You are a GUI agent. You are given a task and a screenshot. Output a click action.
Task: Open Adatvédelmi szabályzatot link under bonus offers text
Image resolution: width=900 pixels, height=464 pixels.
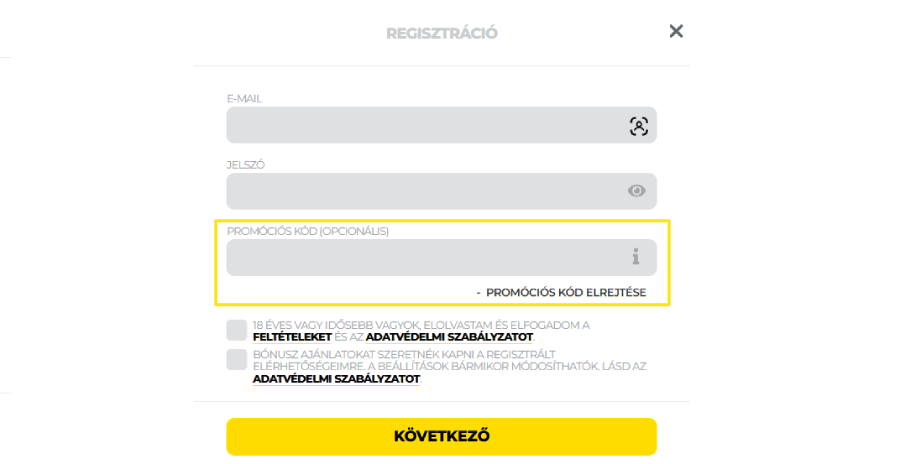336,379
